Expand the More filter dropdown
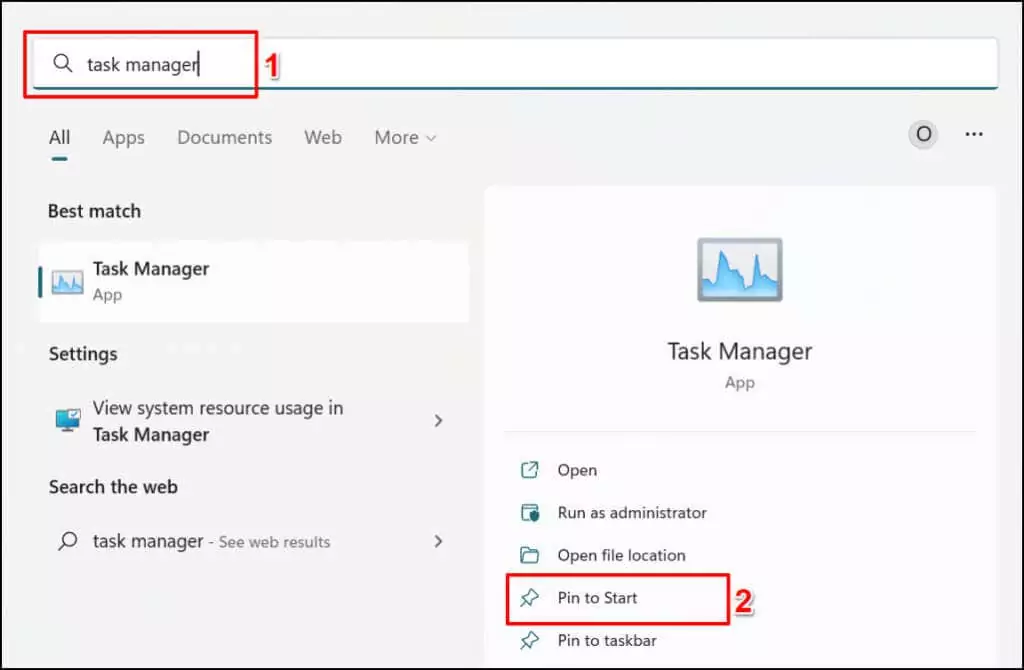The image size is (1024, 670). tap(405, 137)
